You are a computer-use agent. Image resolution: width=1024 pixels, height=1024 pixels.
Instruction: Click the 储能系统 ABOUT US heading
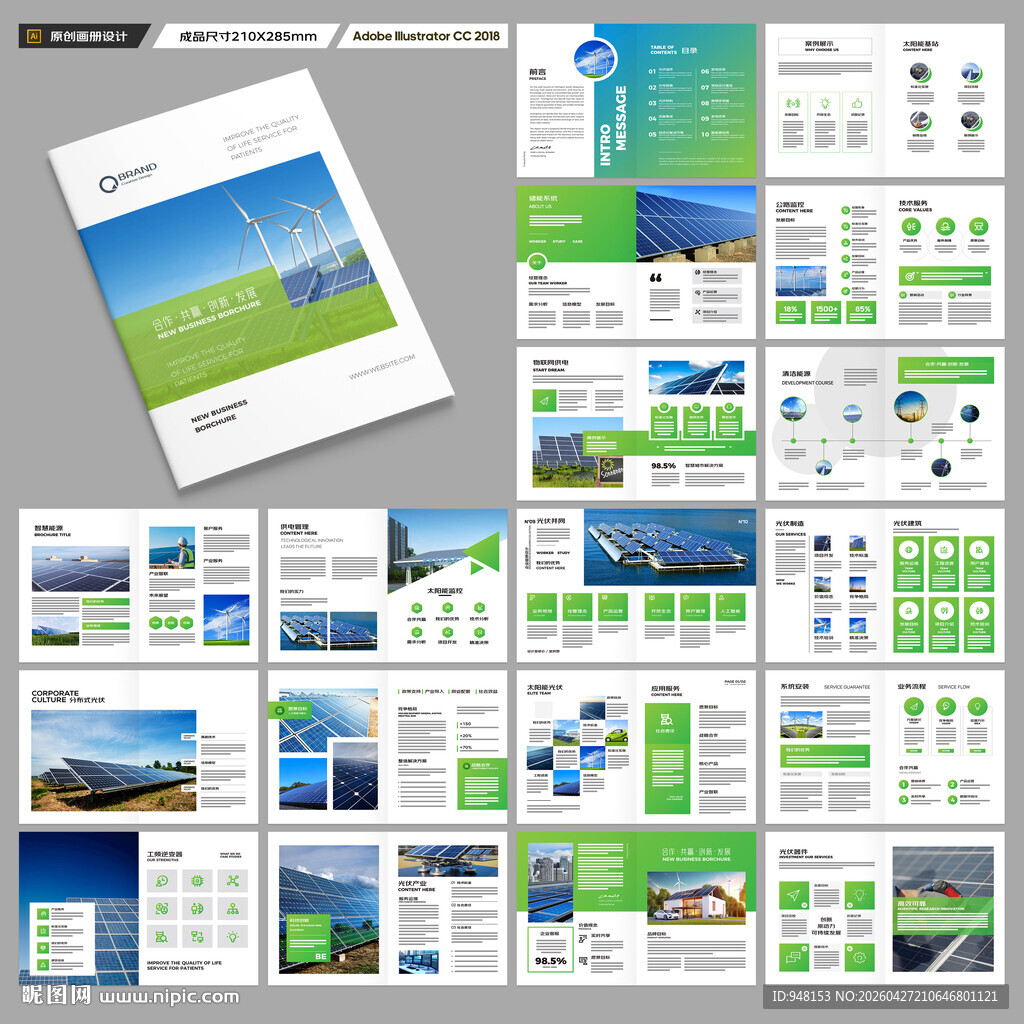click(543, 202)
